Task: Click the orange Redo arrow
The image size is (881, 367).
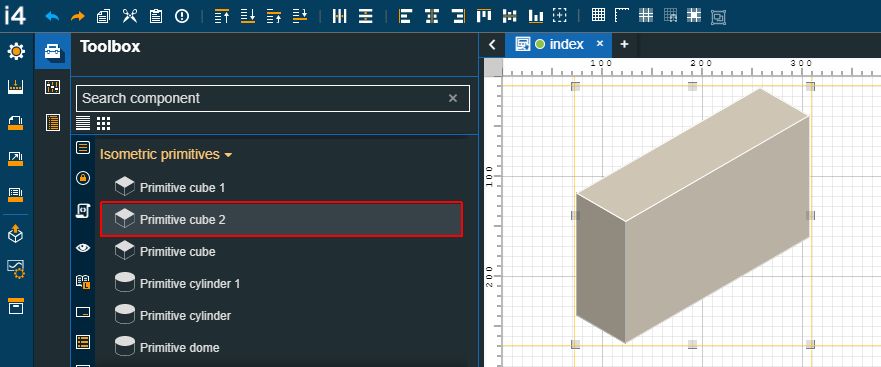Action: [x=78, y=16]
